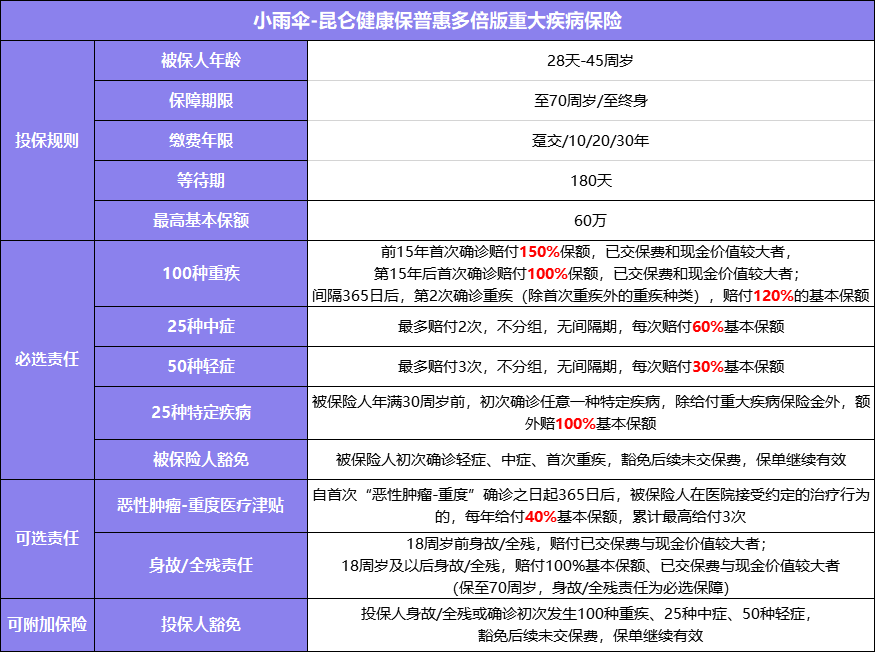Click the red 150% in the 重疾 row

click(x=540, y=252)
